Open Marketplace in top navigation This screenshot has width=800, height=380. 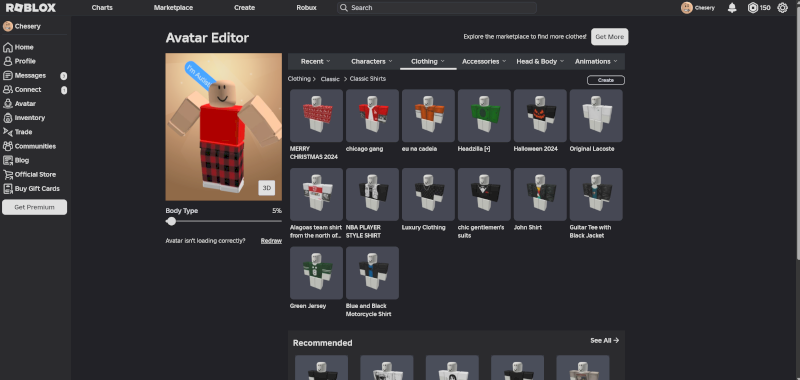point(173,8)
